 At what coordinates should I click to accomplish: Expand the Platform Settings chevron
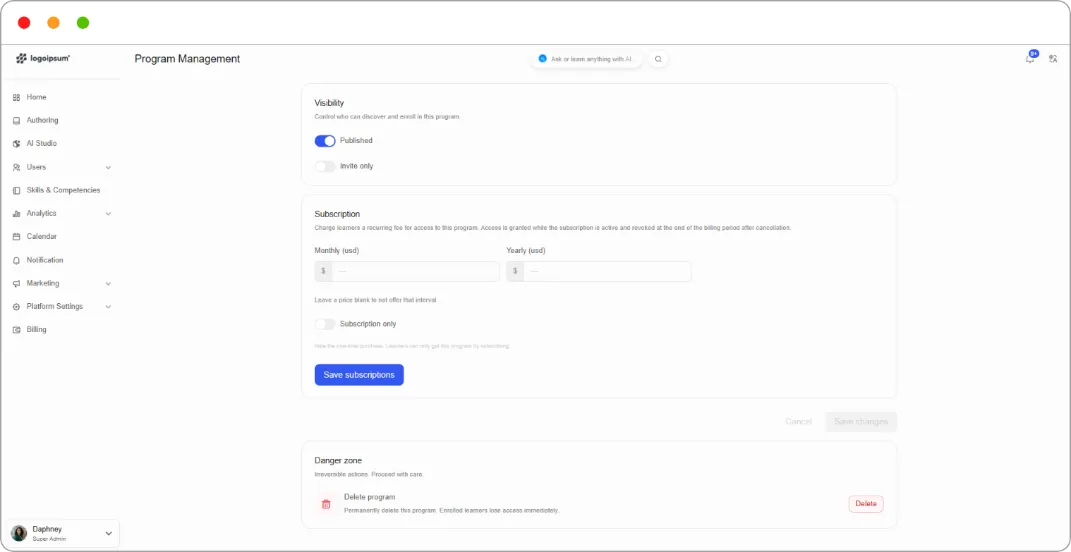click(108, 307)
